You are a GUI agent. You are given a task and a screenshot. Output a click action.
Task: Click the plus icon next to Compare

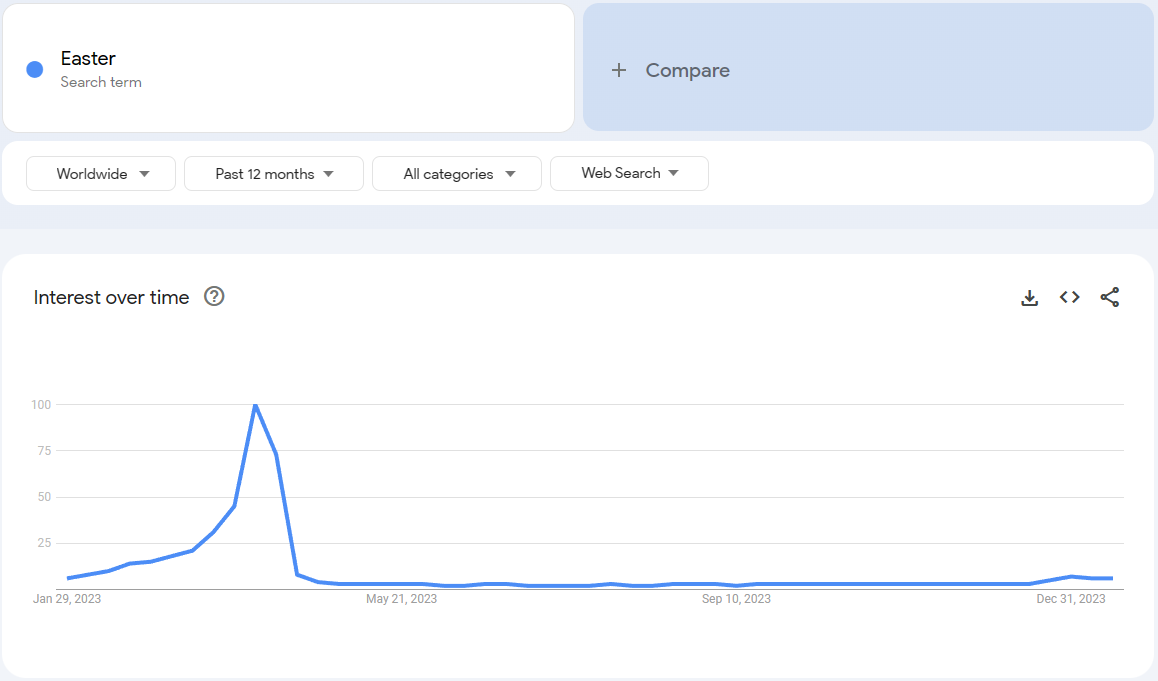tap(619, 70)
